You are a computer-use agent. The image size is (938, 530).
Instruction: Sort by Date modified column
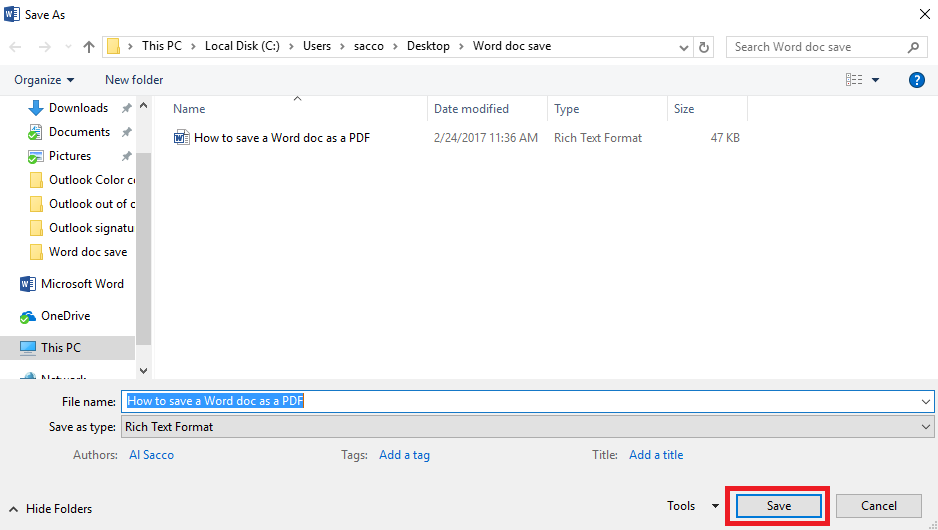(x=471, y=109)
